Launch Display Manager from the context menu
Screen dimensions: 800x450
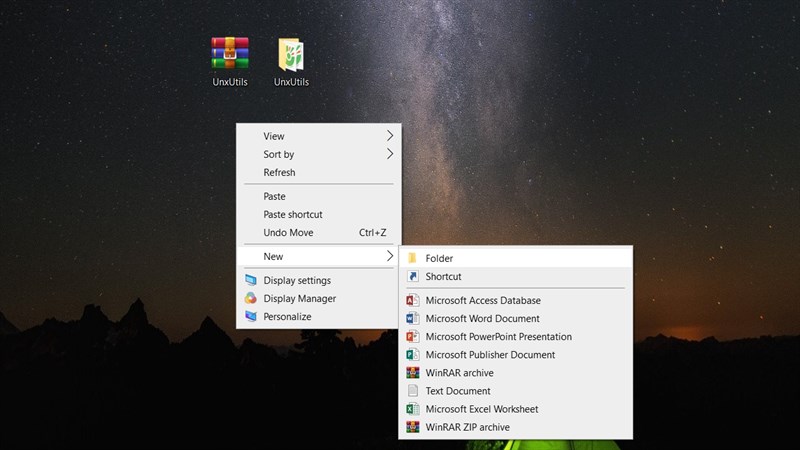[299, 298]
